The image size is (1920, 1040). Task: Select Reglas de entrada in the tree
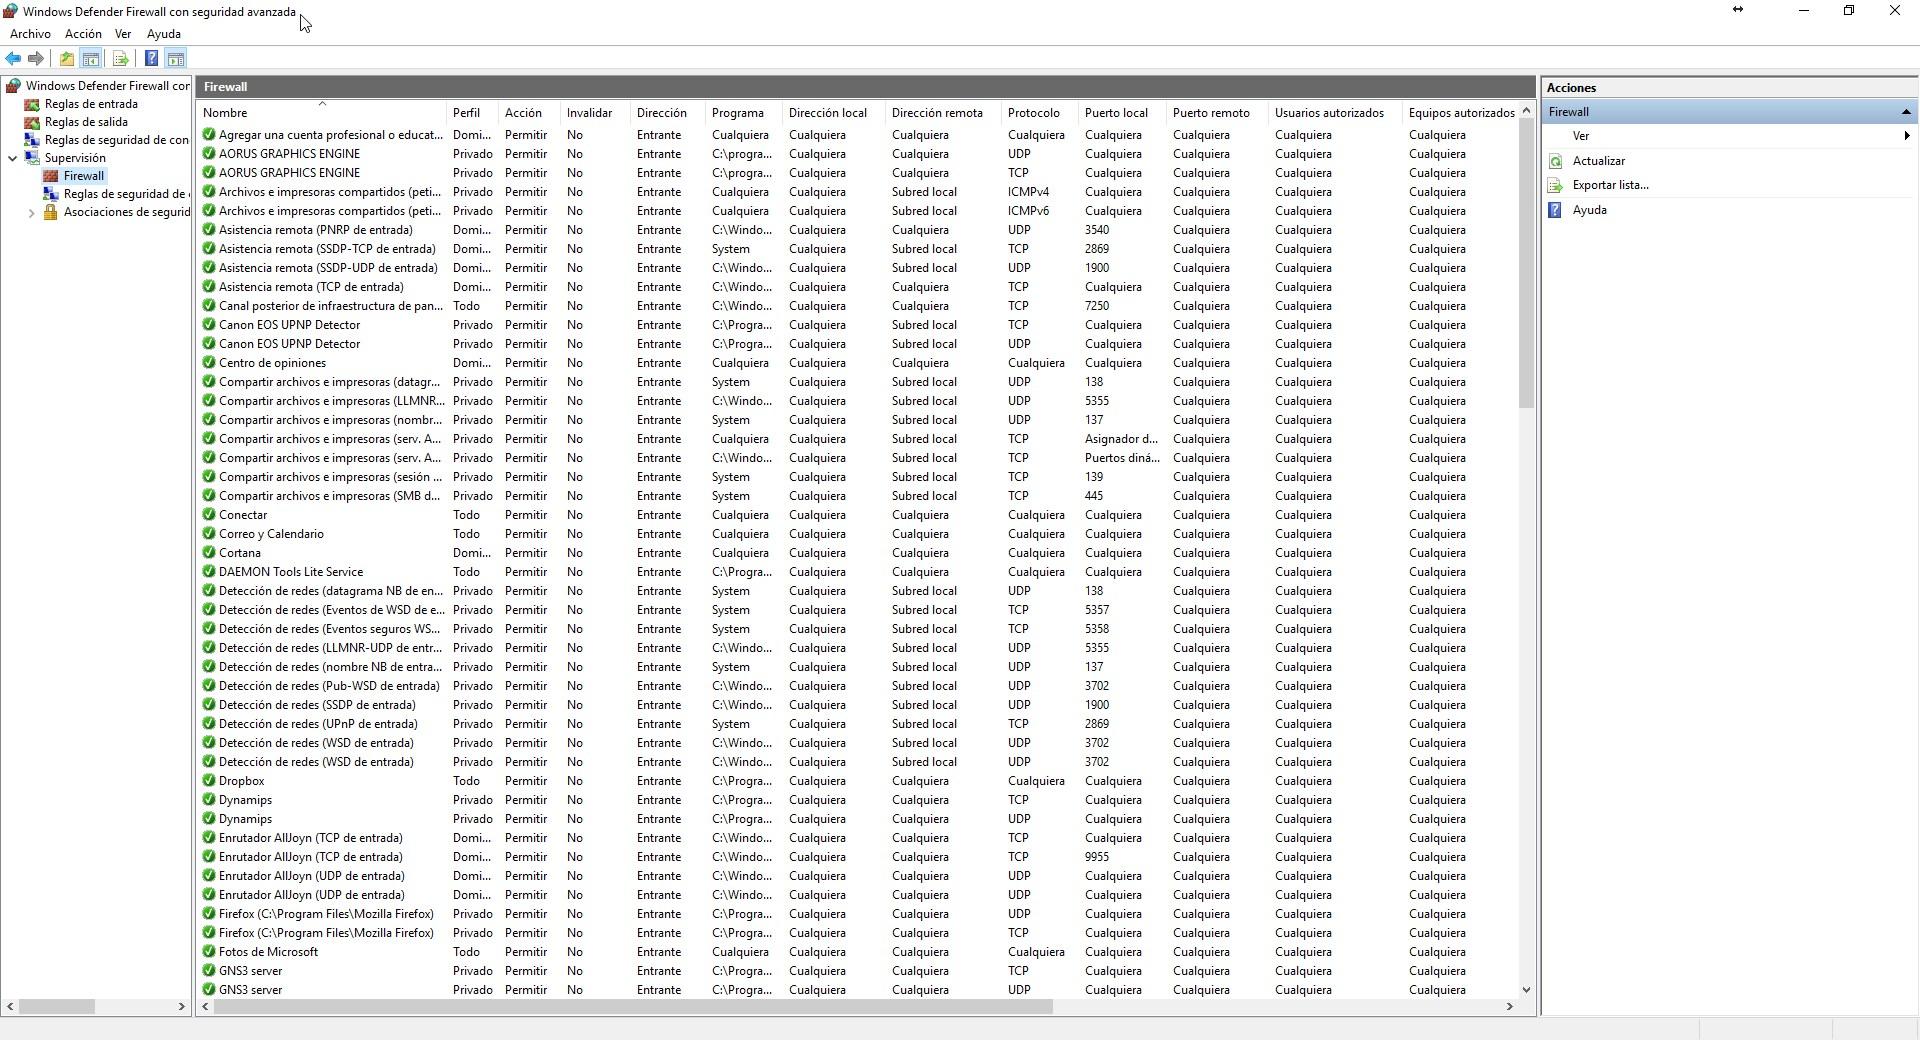coord(91,104)
